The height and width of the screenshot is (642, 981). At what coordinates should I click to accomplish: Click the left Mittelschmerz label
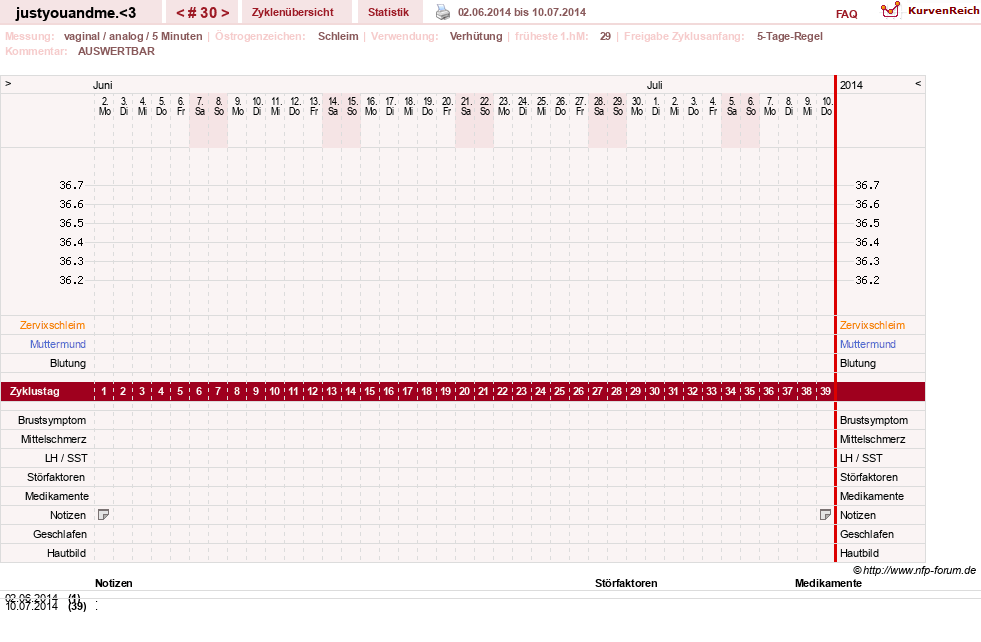pos(54,439)
